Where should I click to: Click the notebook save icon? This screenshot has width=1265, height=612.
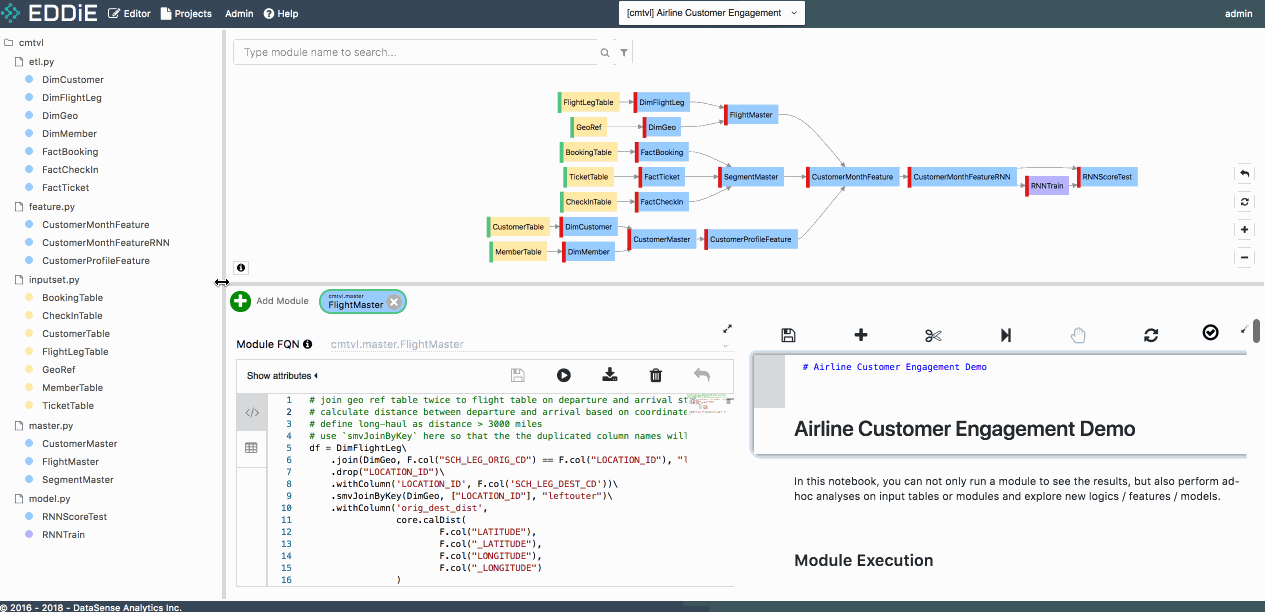coord(788,335)
